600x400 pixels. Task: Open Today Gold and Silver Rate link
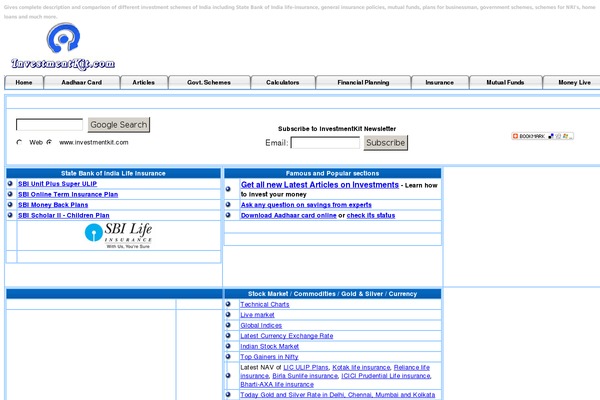click(x=338, y=395)
